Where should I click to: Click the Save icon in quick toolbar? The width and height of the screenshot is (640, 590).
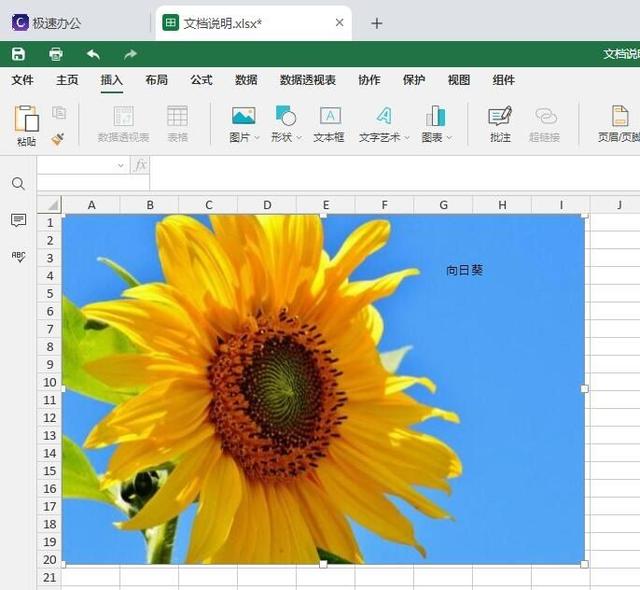[18, 54]
